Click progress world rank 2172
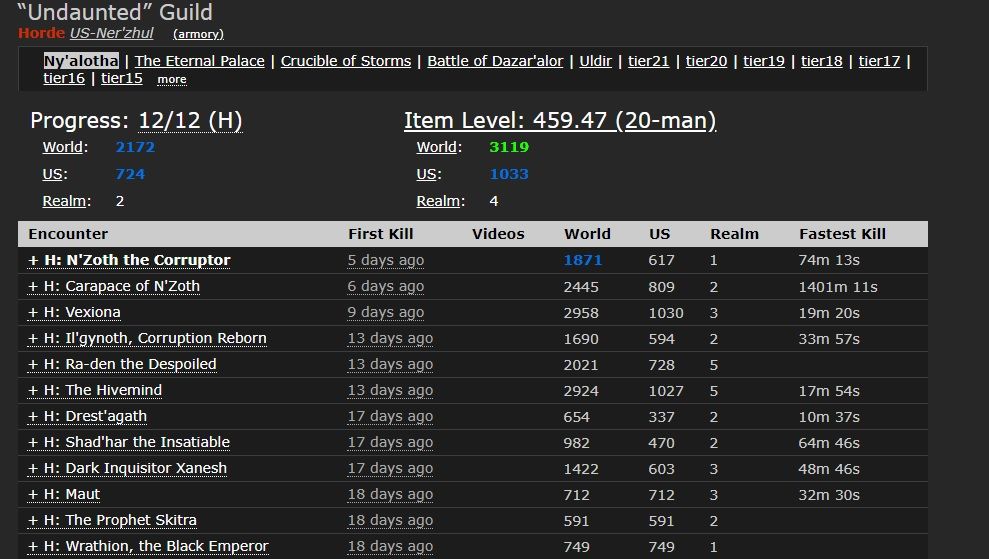This screenshot has width=989, height=559. coord(135,147)
